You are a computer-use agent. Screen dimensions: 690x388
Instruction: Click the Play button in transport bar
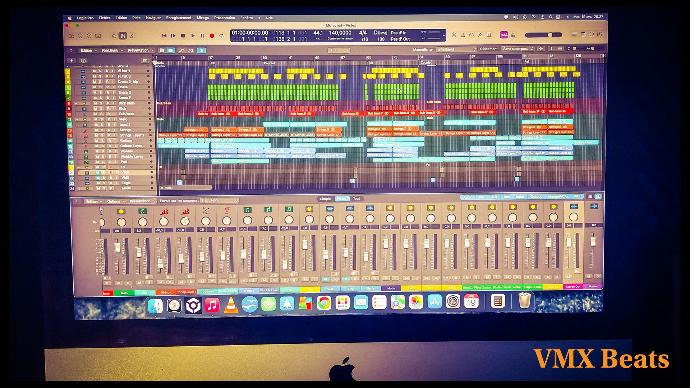click(x=192, y=36)
